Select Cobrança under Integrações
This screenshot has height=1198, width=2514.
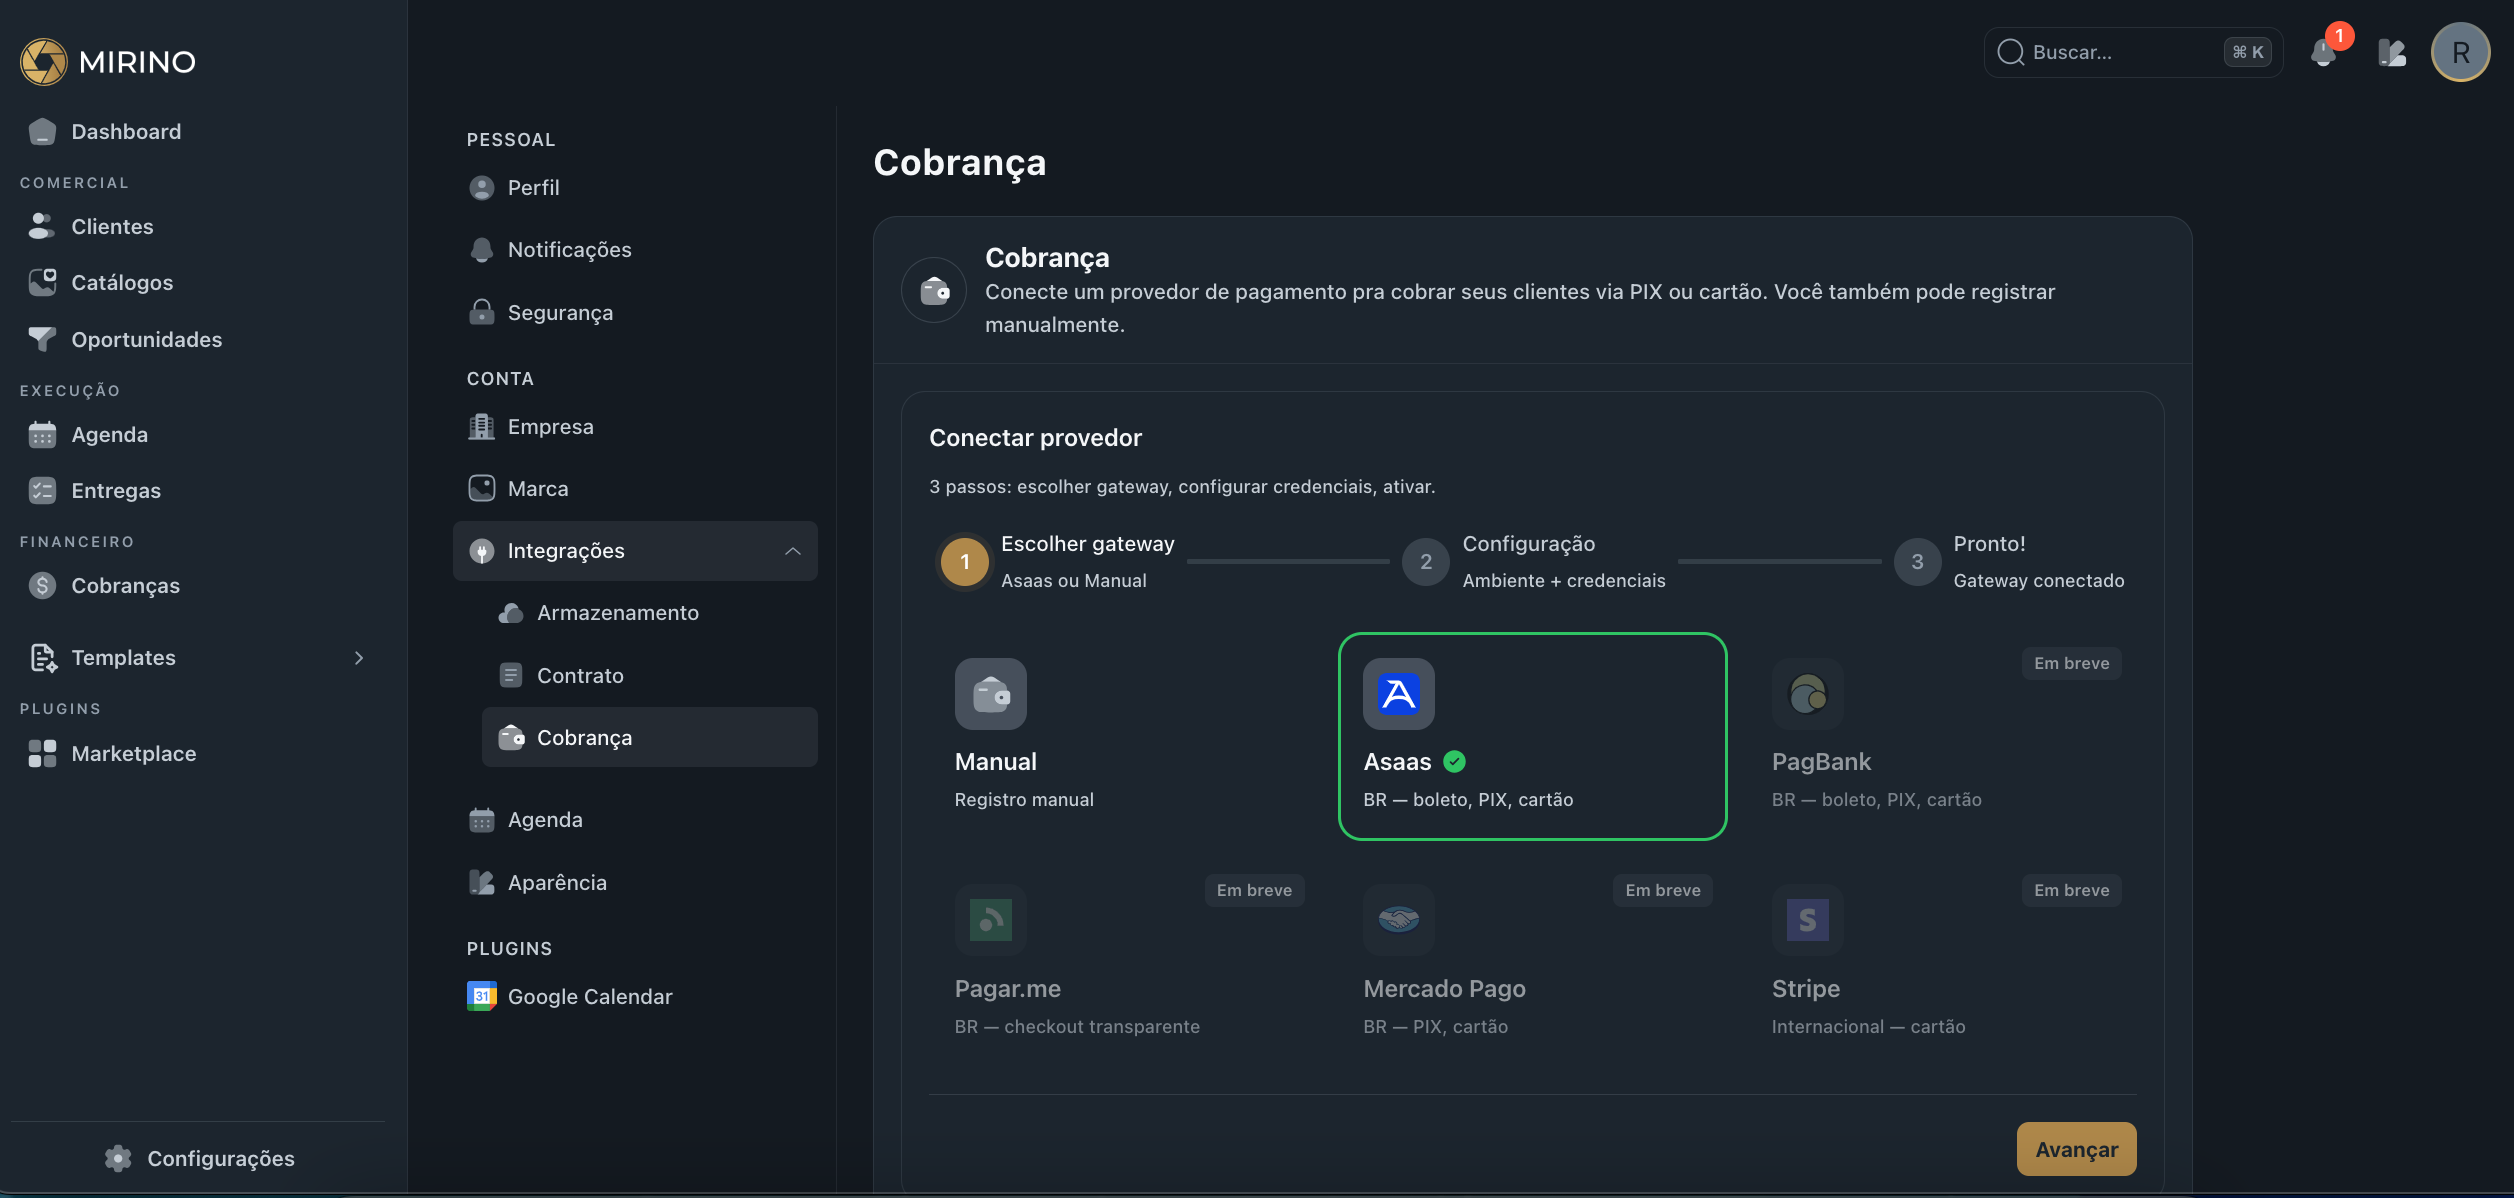[x=650, y=738]
